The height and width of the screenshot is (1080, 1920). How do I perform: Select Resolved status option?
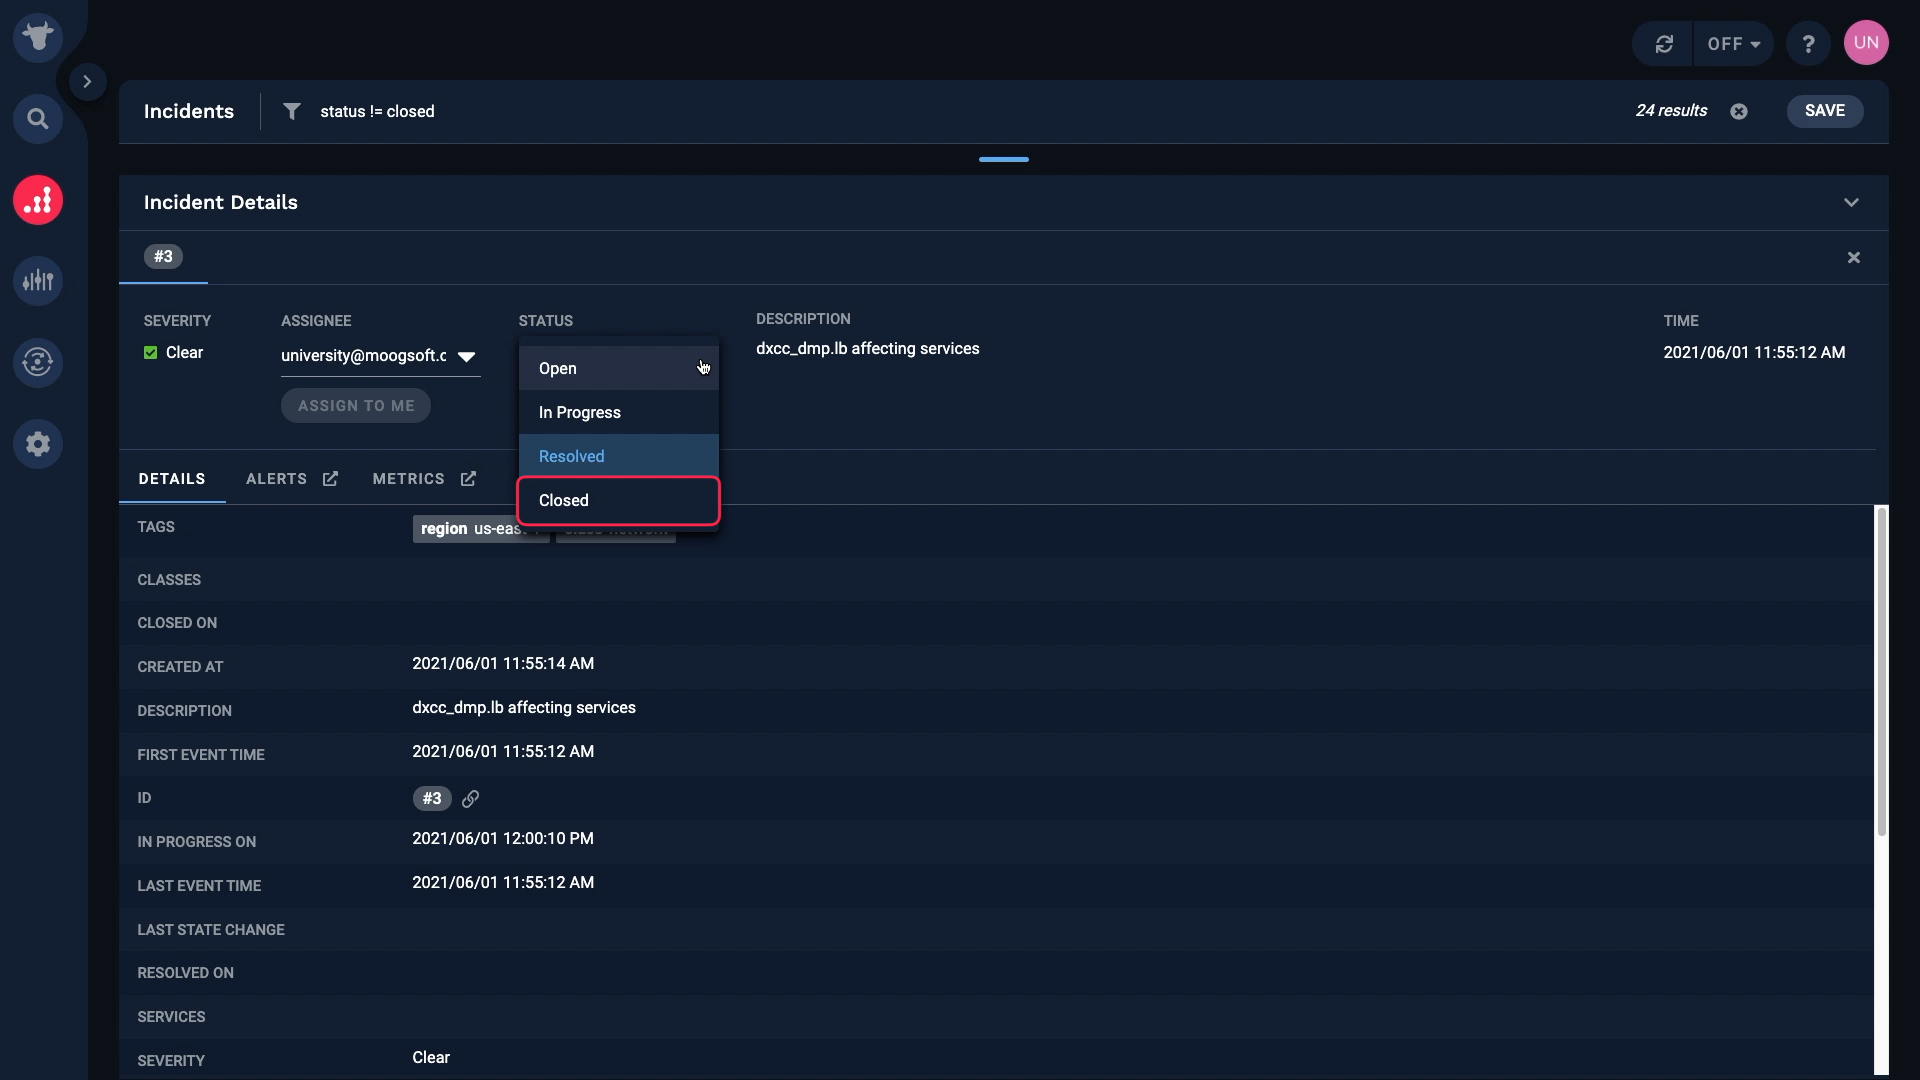pos(618,456)
